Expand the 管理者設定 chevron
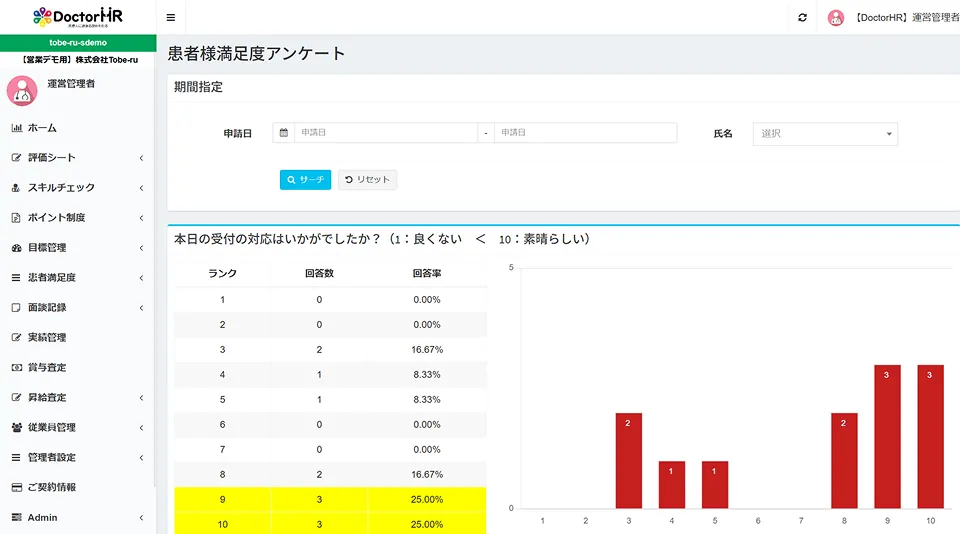The height and width of the screenshot is (534, 960). click(x=141, y=458)
